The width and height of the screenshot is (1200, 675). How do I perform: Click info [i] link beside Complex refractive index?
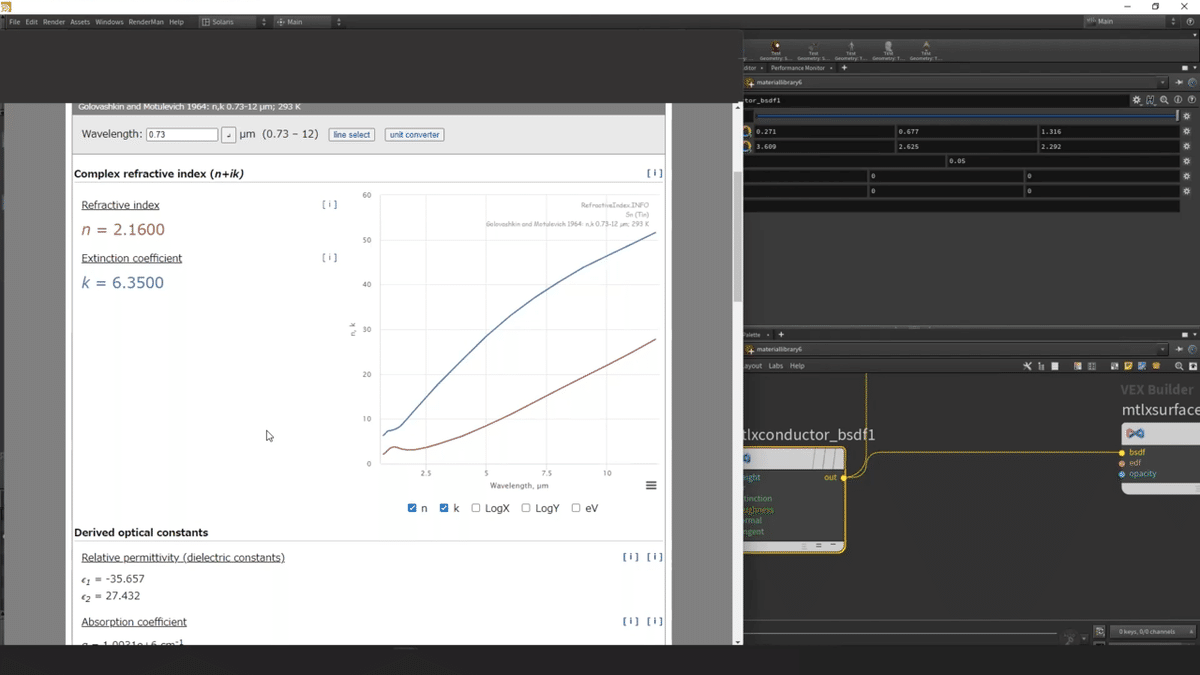point(654,173)
